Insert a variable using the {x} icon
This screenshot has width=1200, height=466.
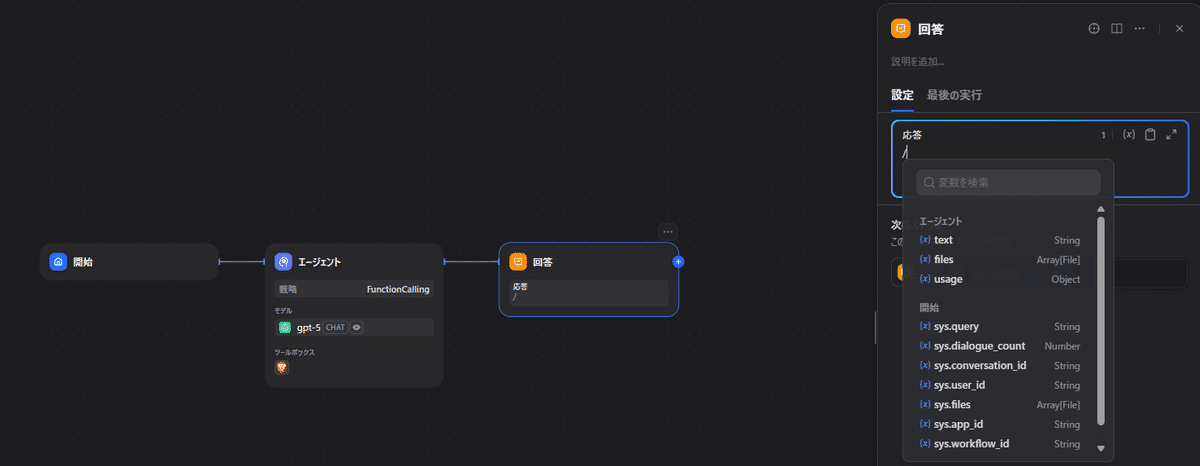1129,135
